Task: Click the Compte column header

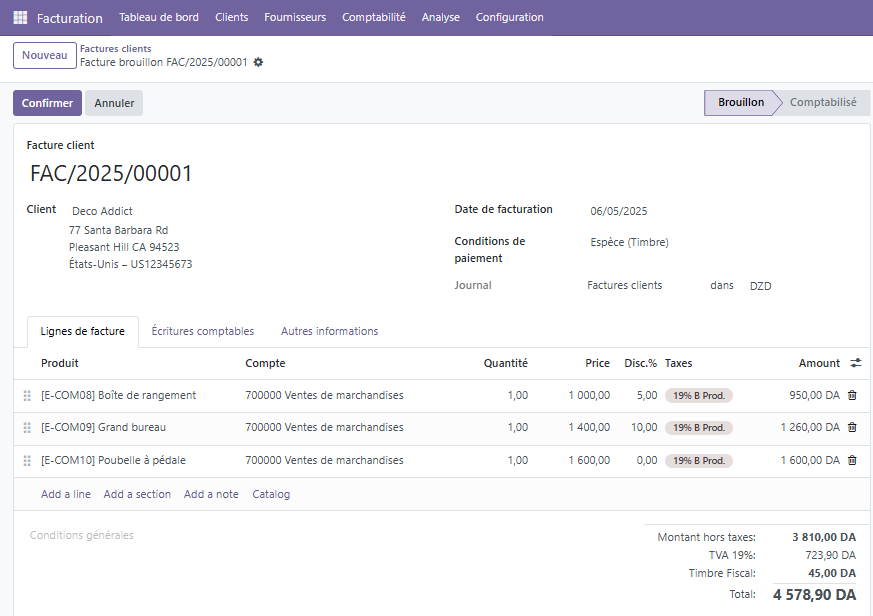Action: click(265, 363)
